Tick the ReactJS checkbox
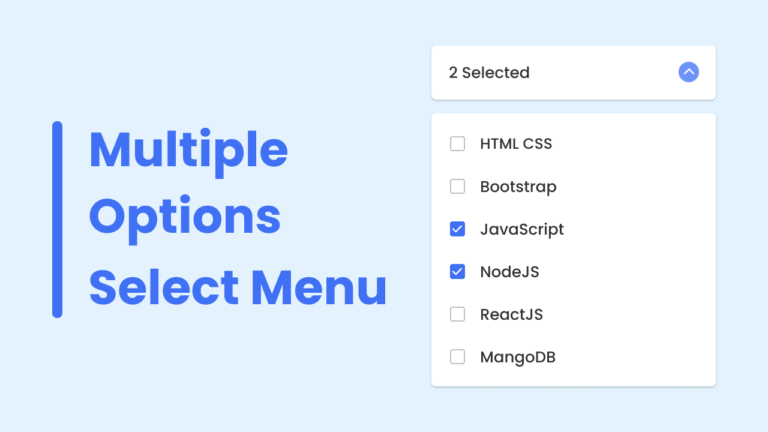The image size is (768, 432). point(458,314)
